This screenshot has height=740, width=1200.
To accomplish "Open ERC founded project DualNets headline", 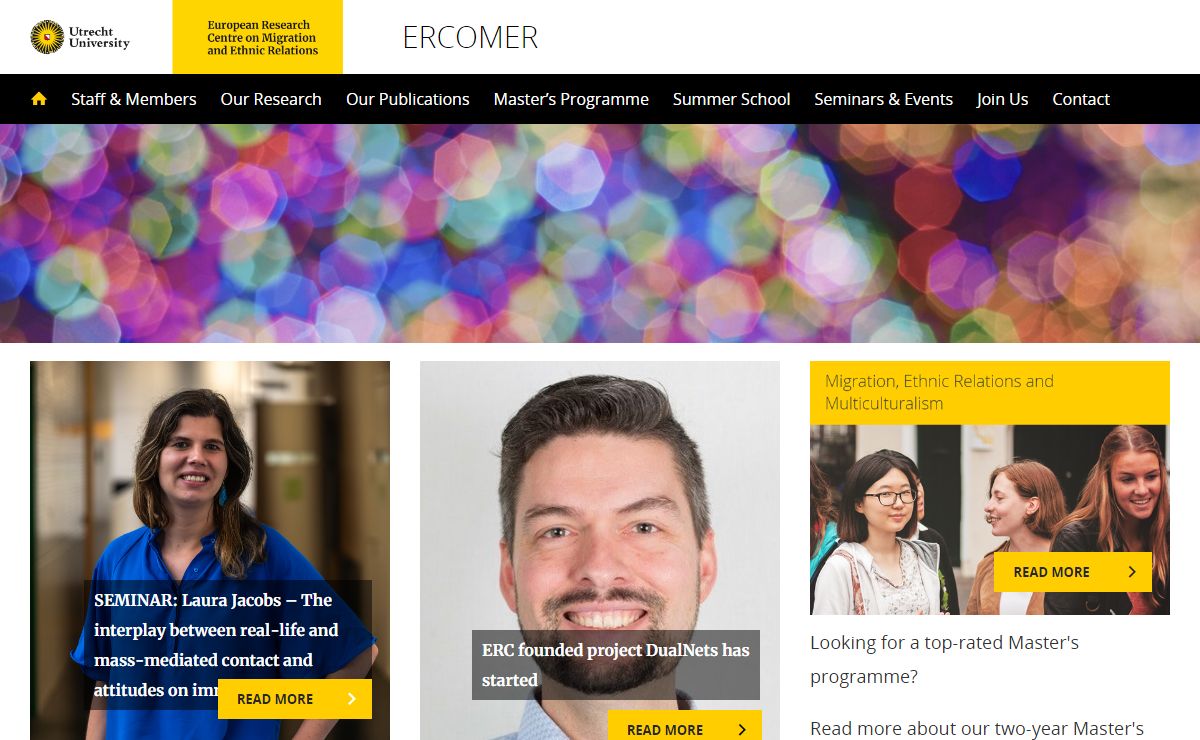I will (x=615, y=665).
